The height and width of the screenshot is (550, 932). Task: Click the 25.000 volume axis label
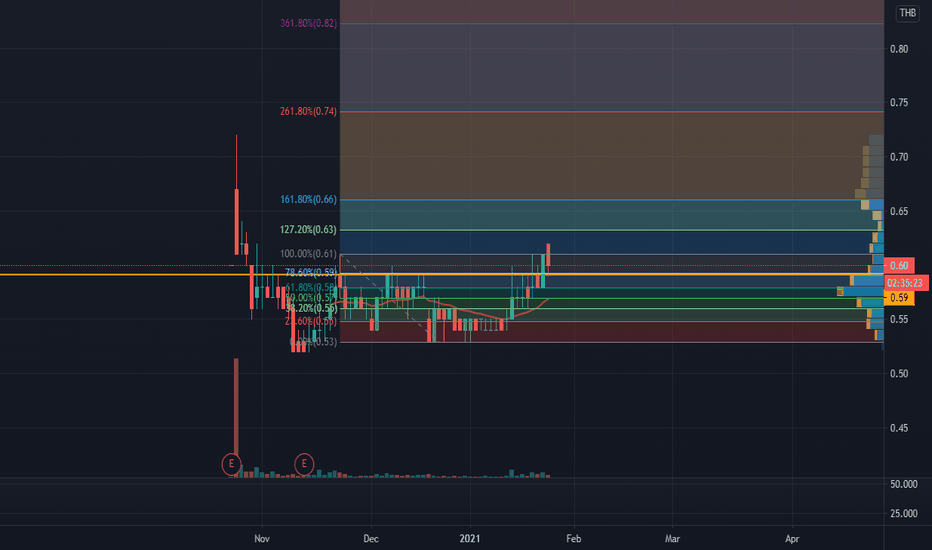[903, 513]
